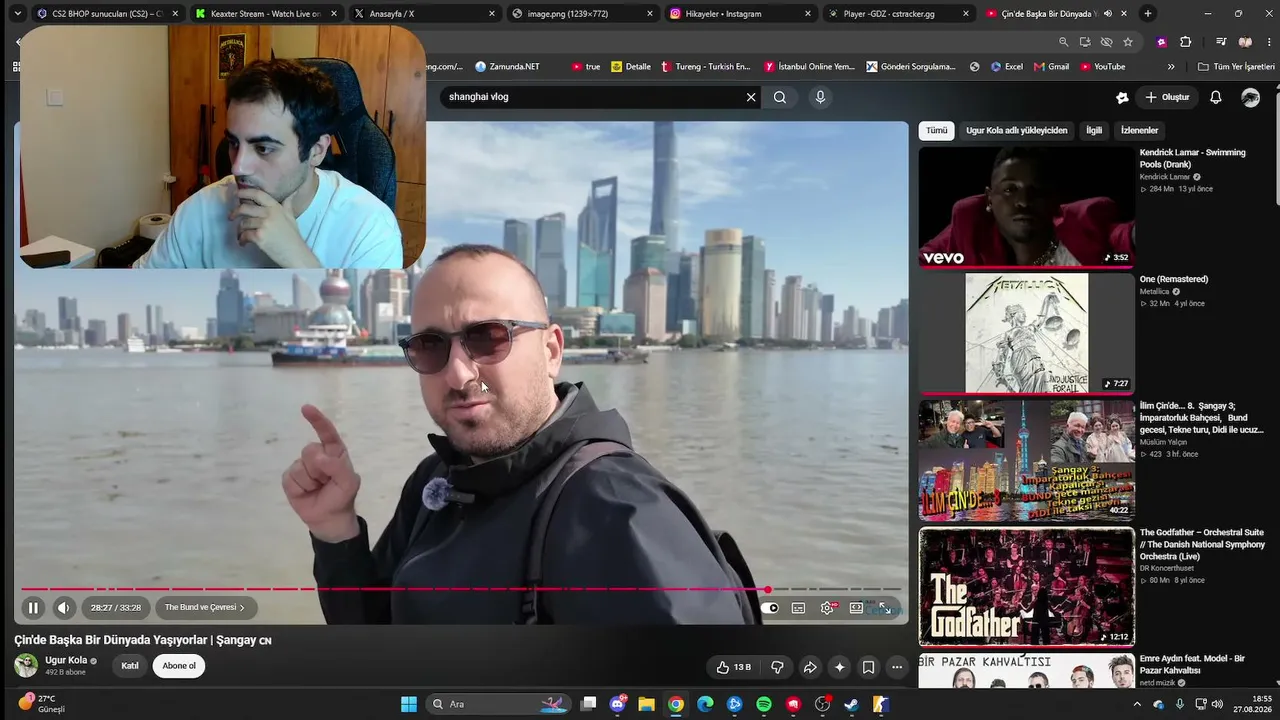Subscribe using the 'Abone ol' button
The width and height of the screenshot is (1280, 720).
(x=179, y=666)
